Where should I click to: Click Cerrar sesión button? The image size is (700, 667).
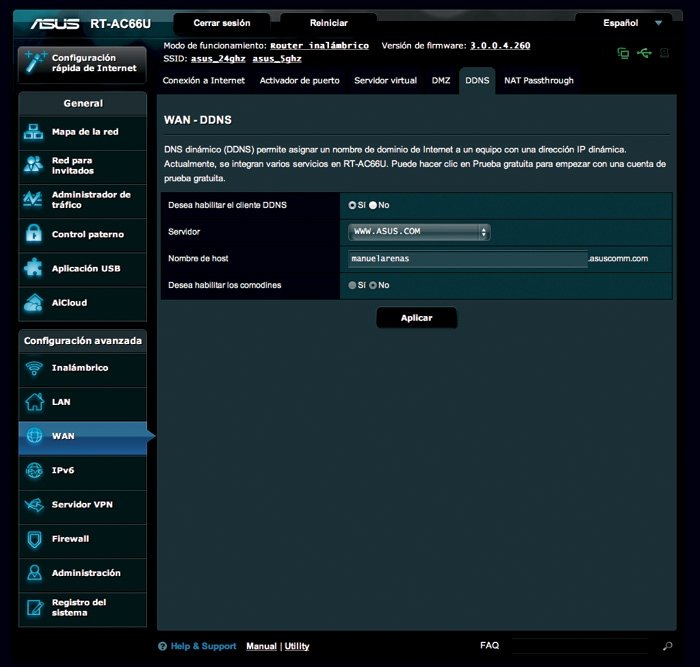pos(222,23)
